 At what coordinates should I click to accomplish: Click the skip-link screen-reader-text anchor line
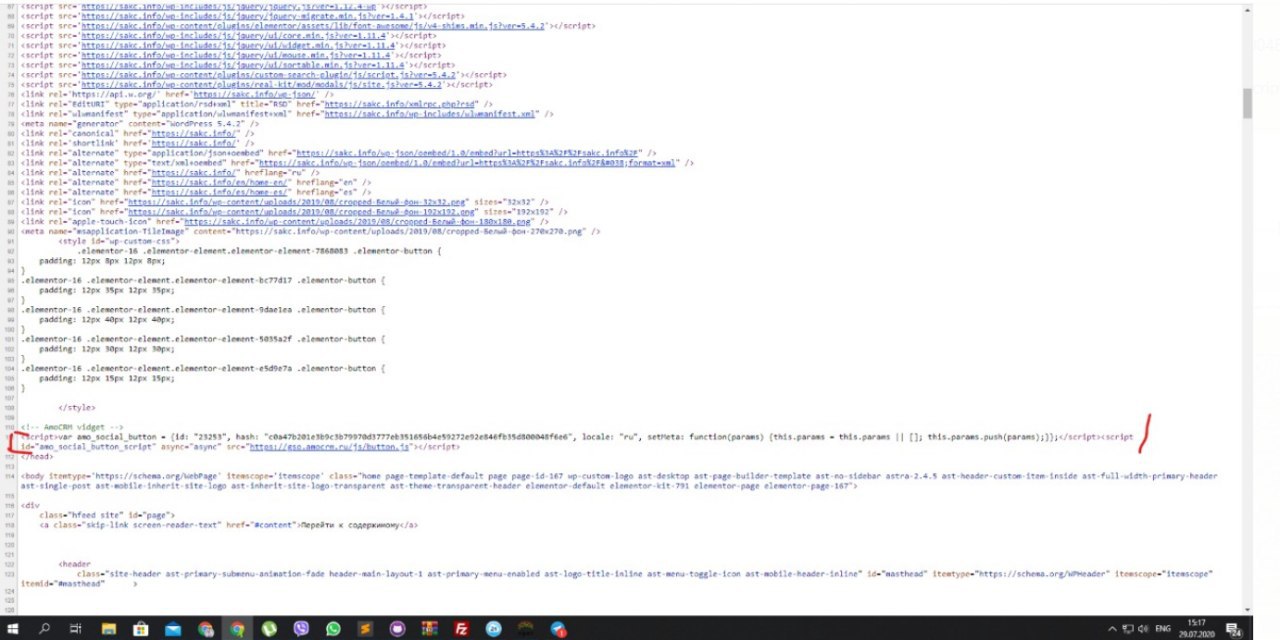tap(228, 525)
